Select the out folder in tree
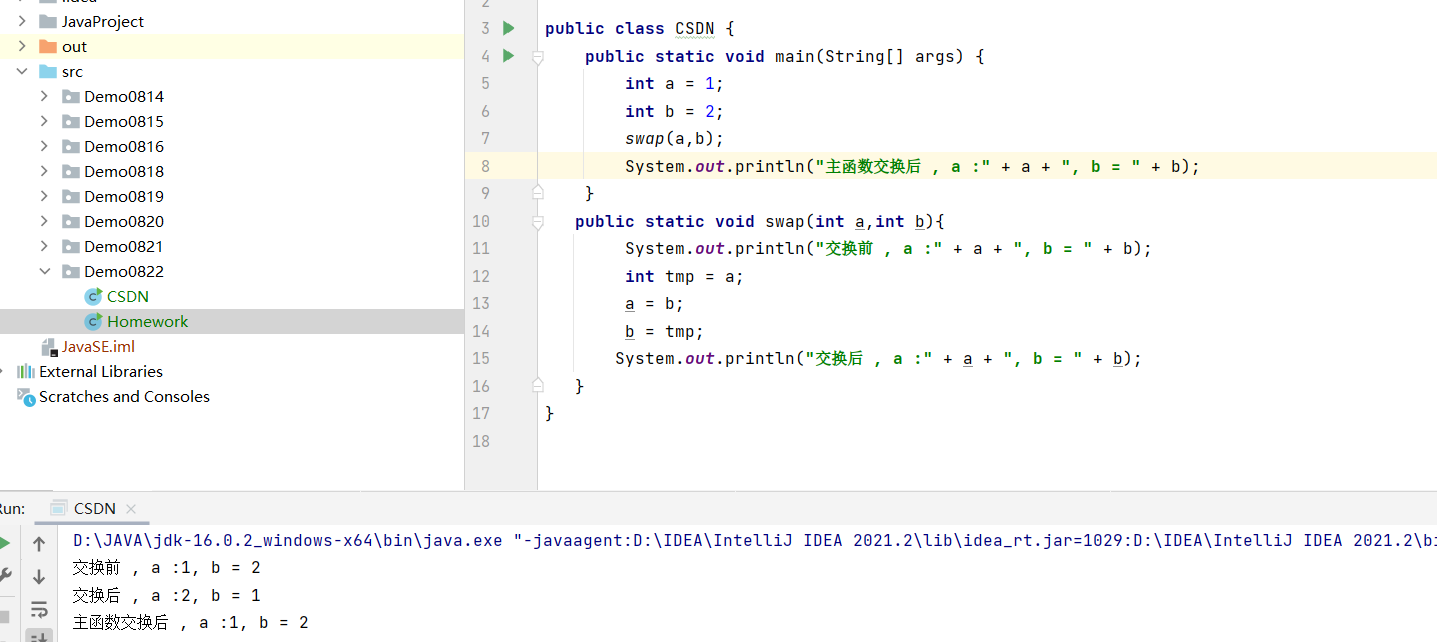Image resolution: width=1437 pixels, height=642 pixels. [74, 46]
